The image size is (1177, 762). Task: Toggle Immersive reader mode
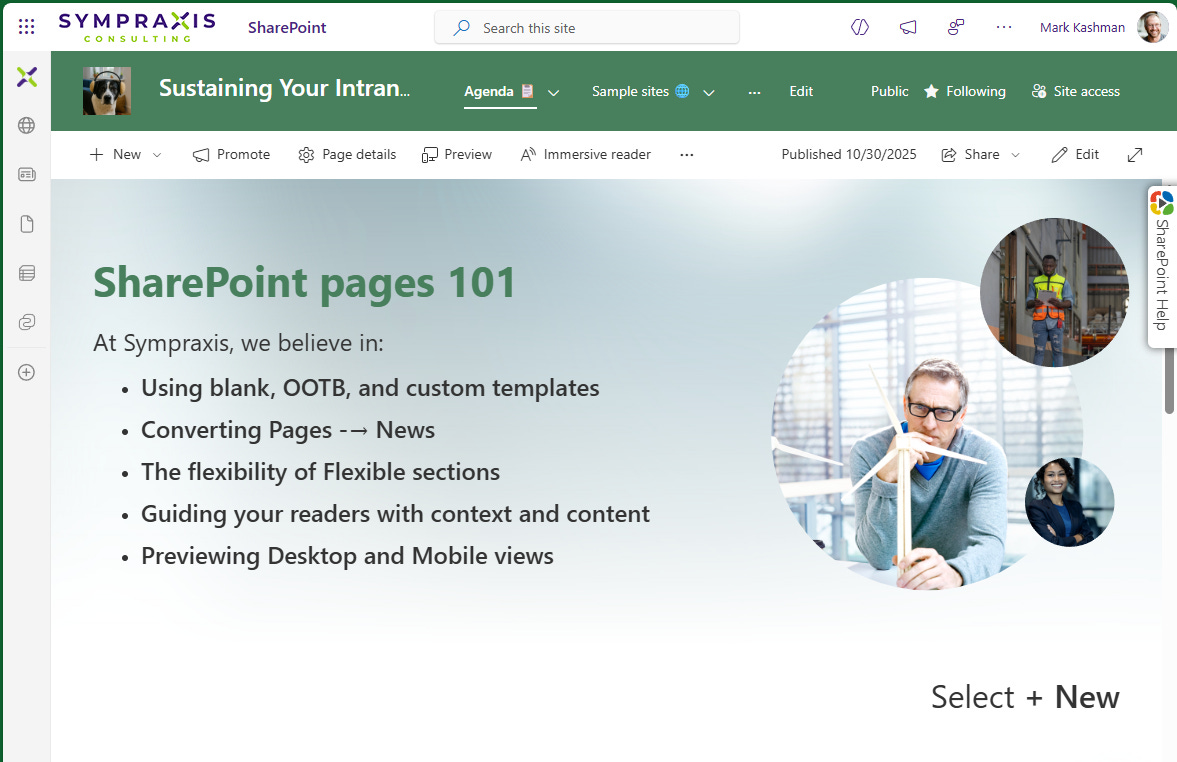coord(585,154)
